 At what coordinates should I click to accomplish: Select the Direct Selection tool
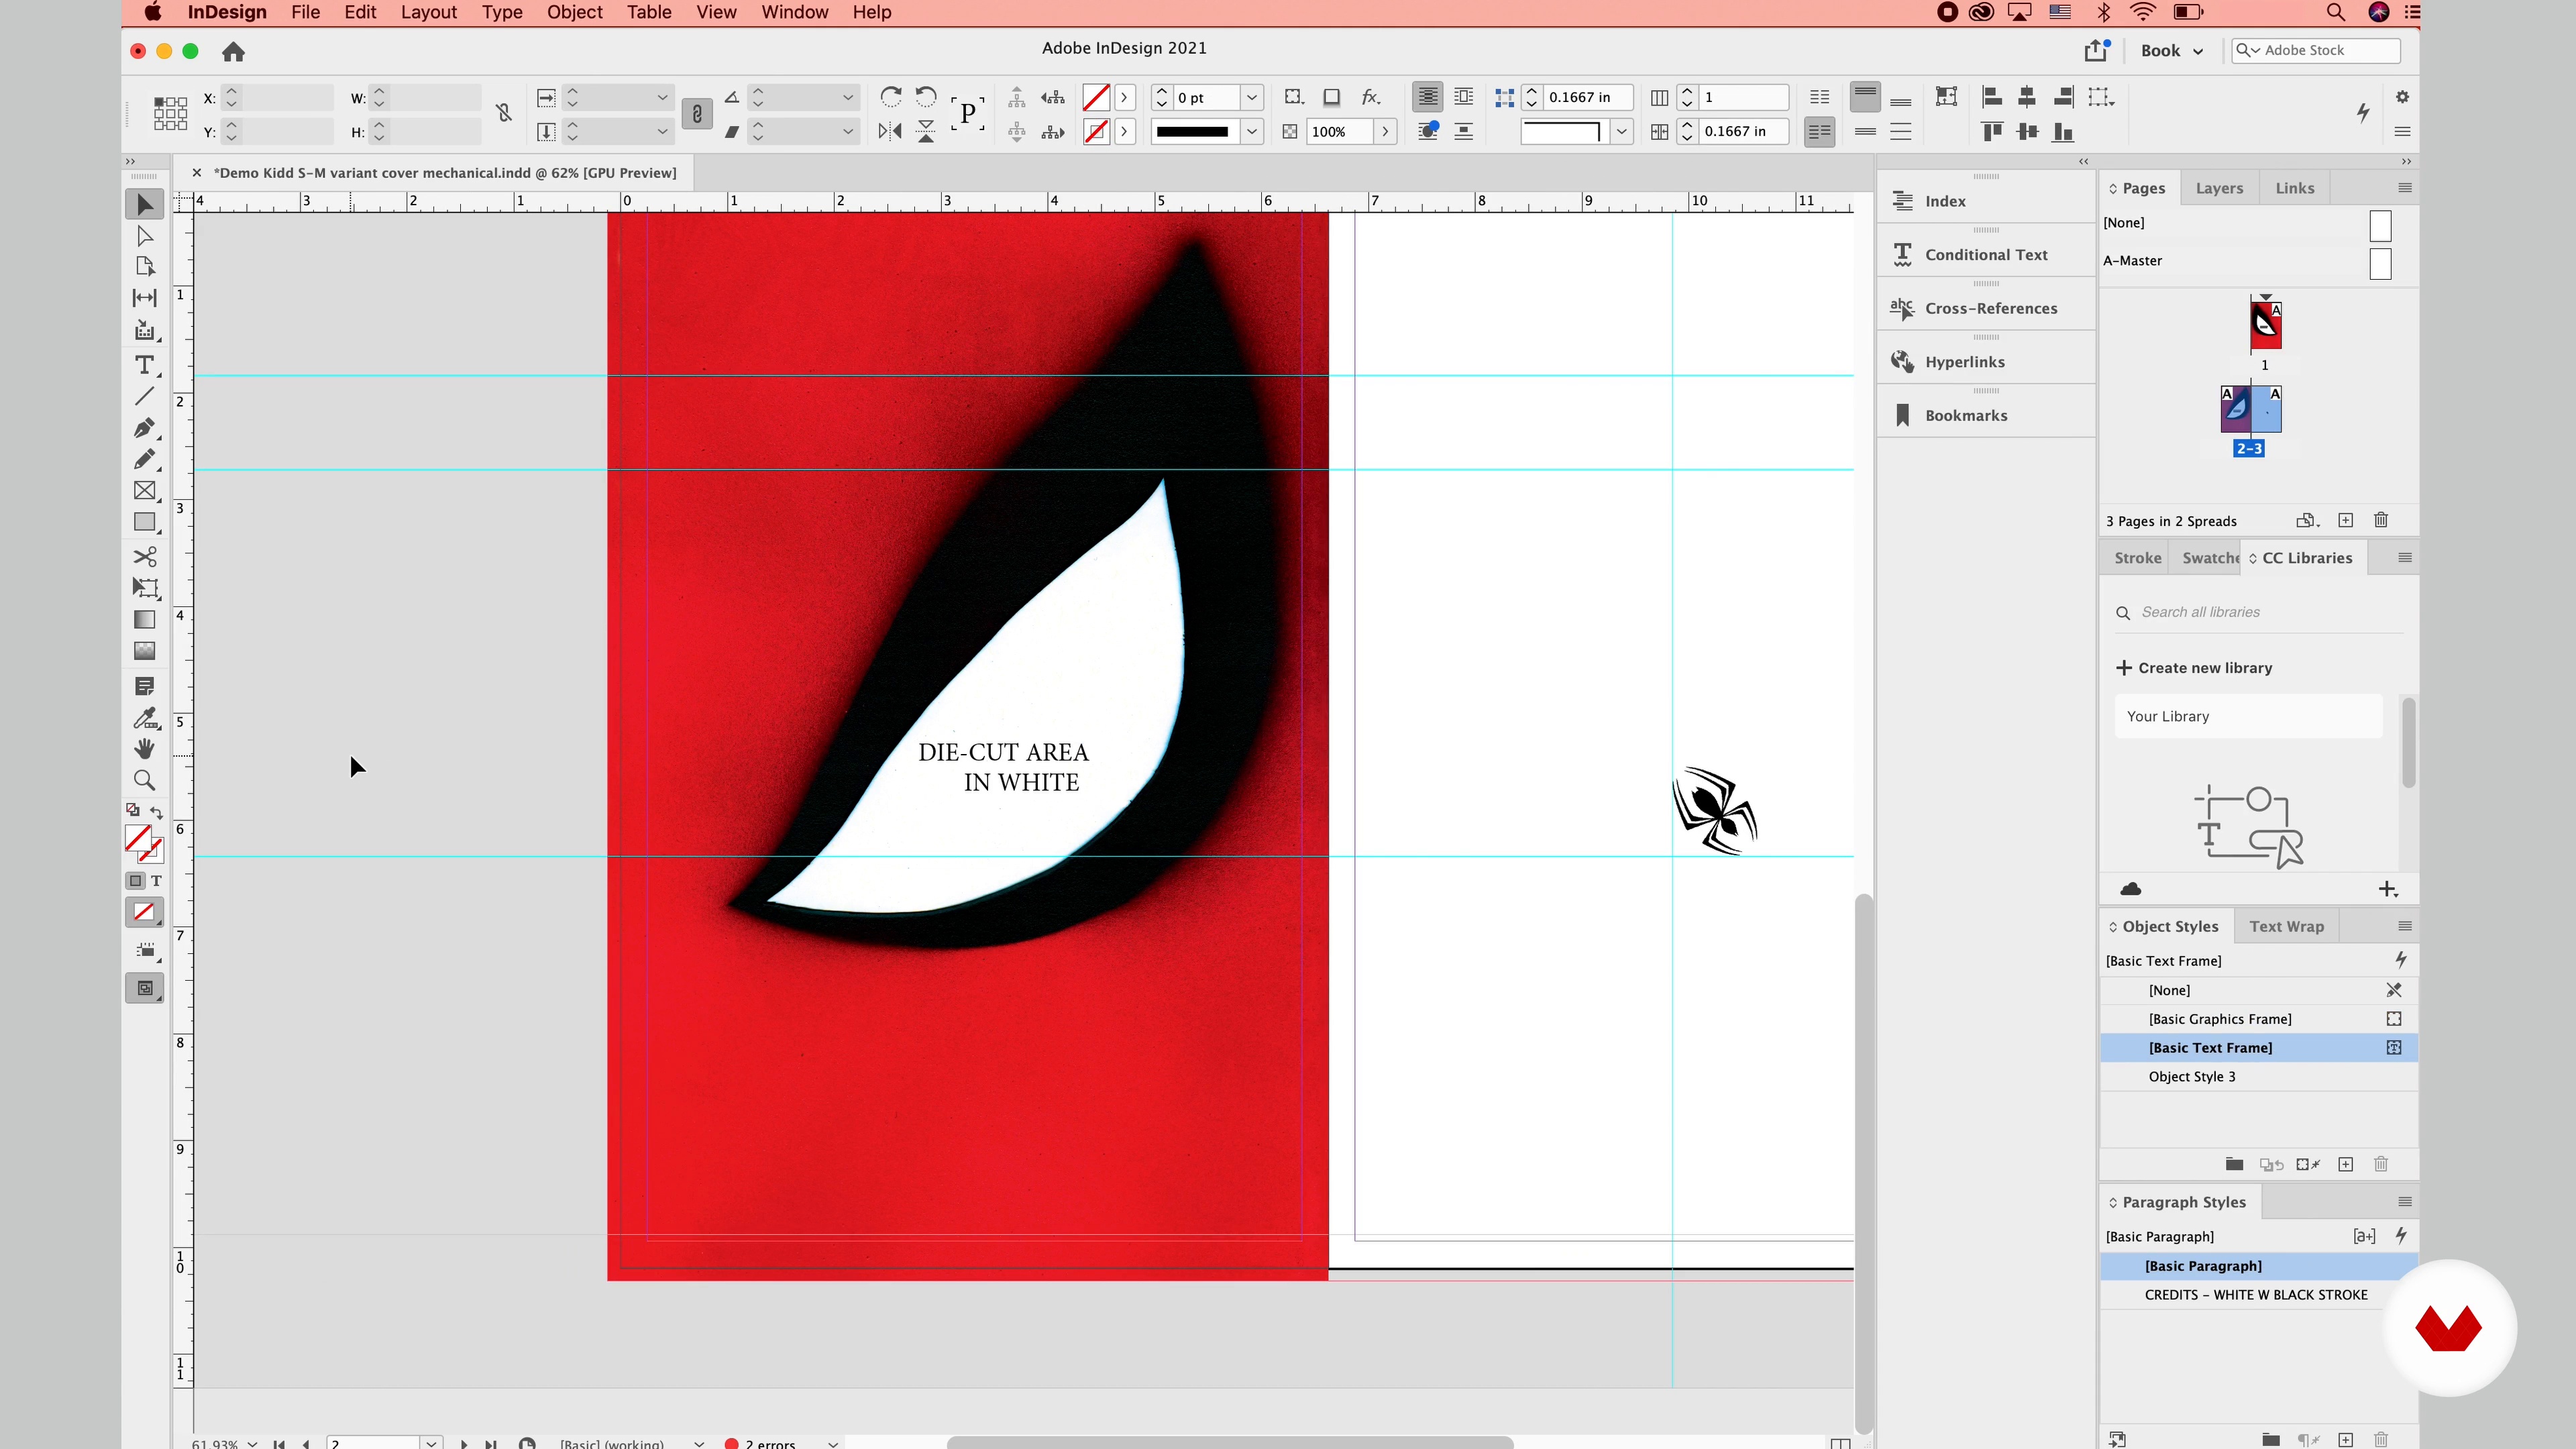click(145, 236)
